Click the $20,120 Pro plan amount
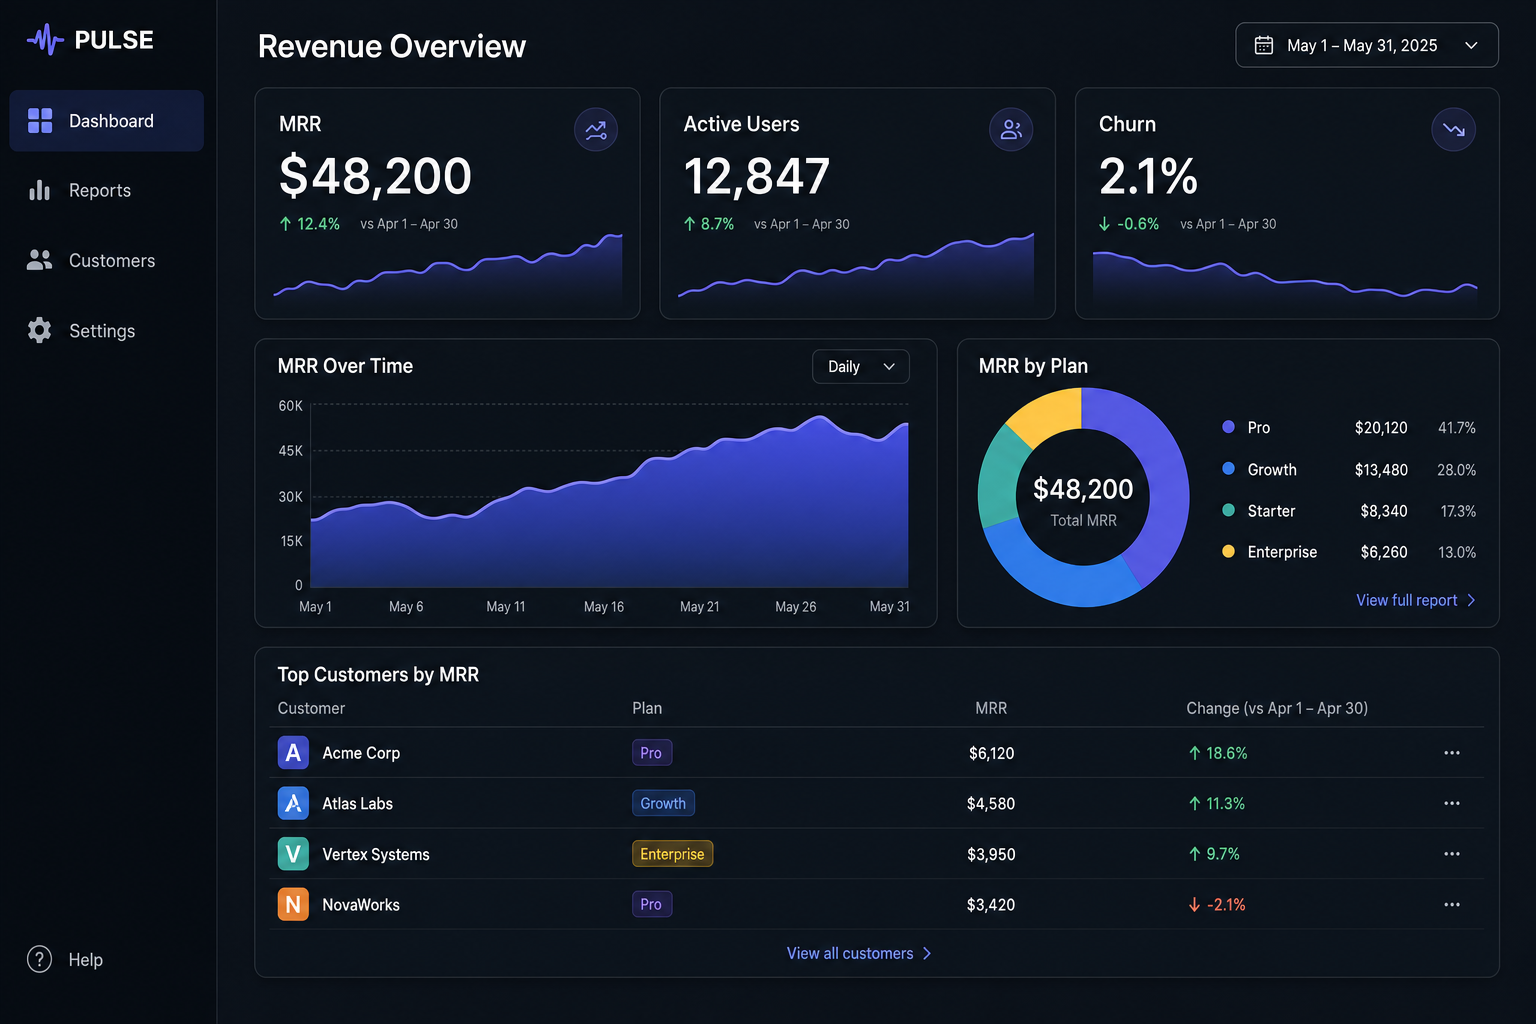This screenshot has width=1536, height=1024. [x=1381, y=428]
